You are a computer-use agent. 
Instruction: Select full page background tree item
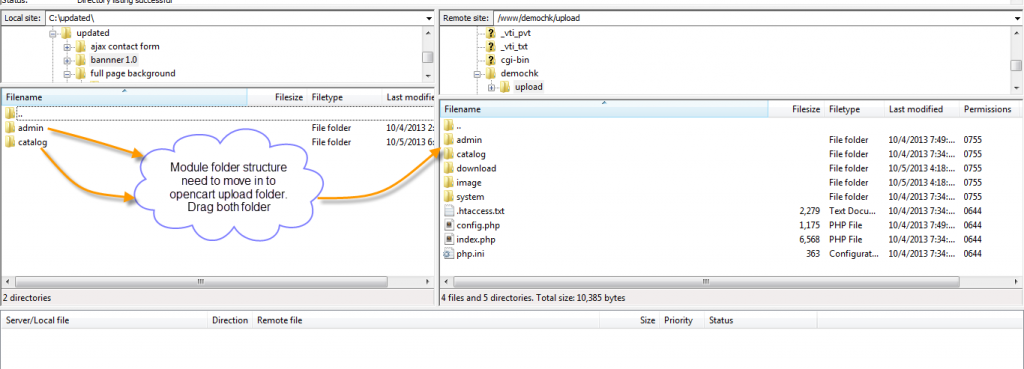coord(133,74)
